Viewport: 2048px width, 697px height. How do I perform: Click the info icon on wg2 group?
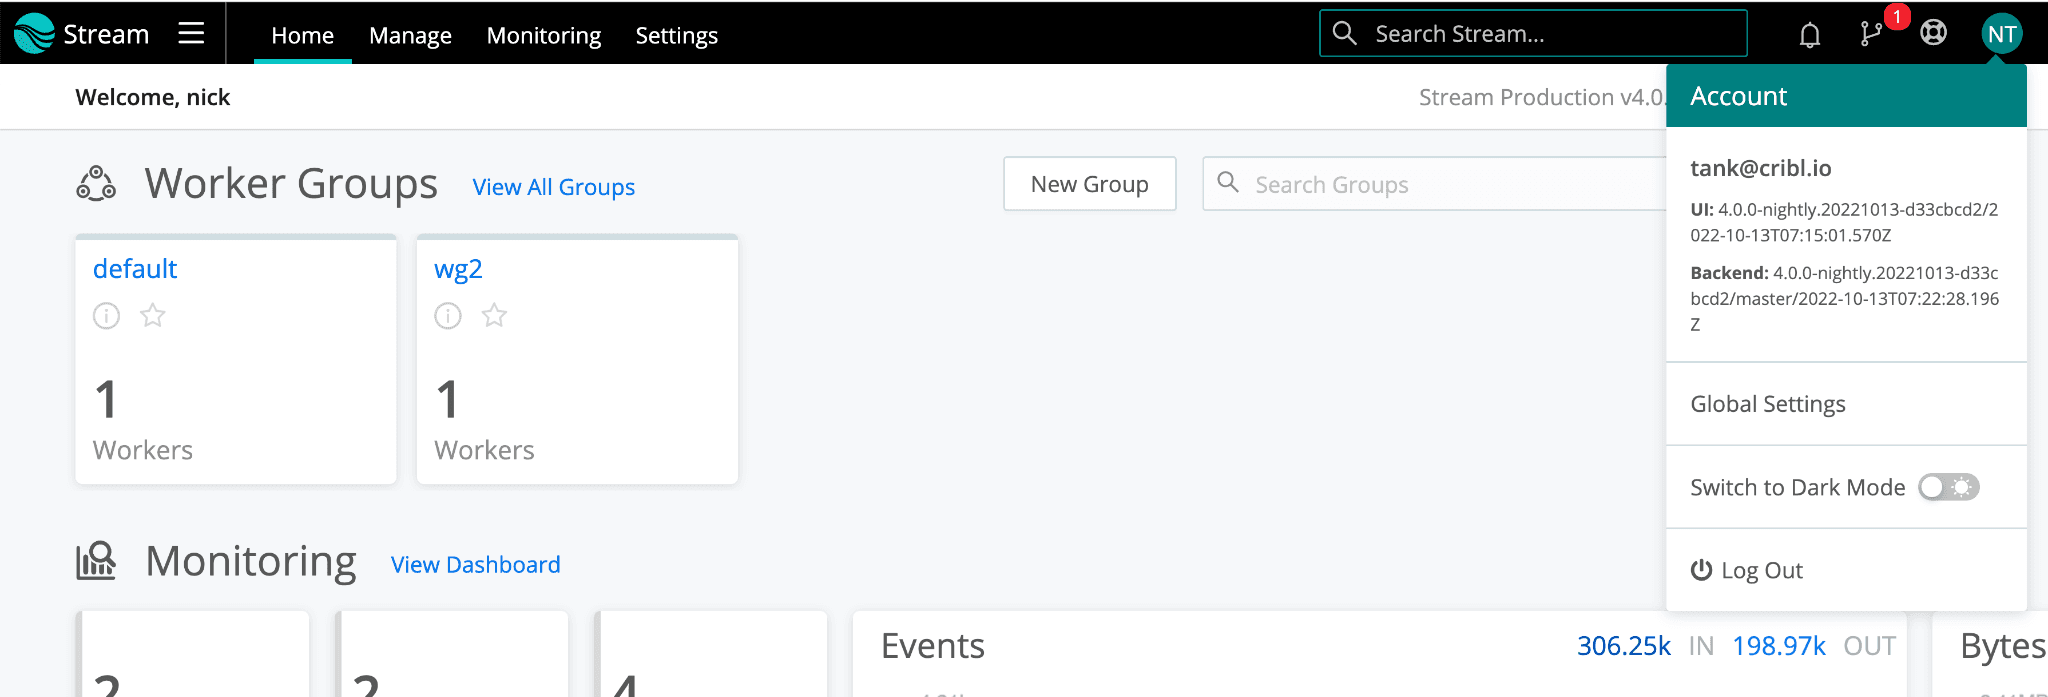tap(448, 316)
